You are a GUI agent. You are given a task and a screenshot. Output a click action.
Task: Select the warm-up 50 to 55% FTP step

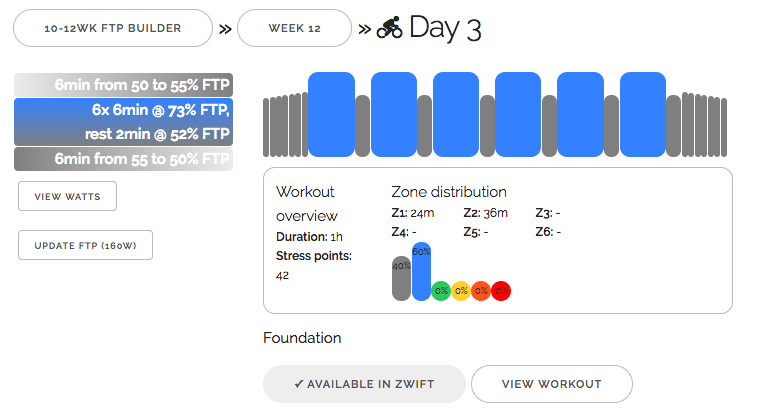point(123,85)
